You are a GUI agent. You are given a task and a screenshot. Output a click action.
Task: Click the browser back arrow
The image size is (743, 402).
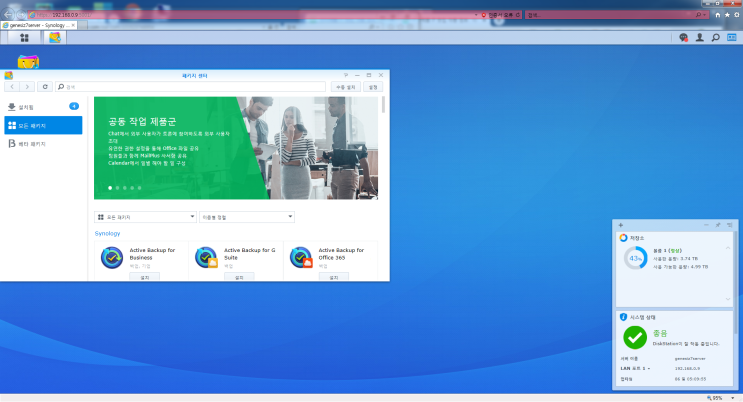[8, 14]
